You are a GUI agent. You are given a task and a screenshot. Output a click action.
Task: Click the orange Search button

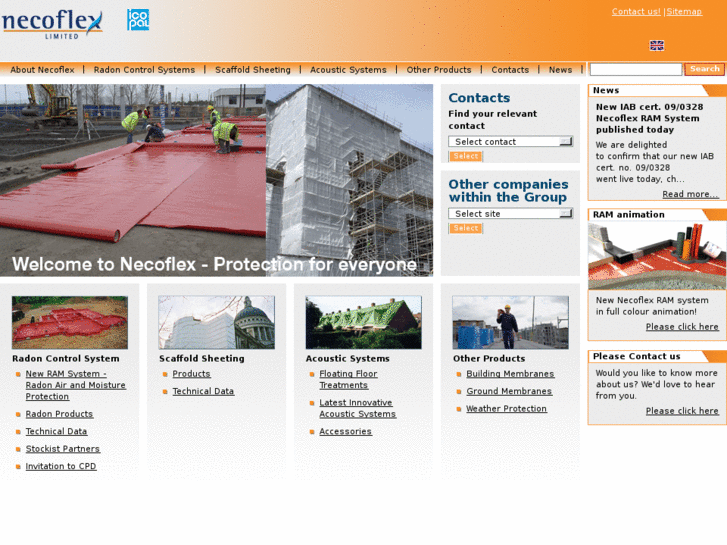tap(704, 69)
